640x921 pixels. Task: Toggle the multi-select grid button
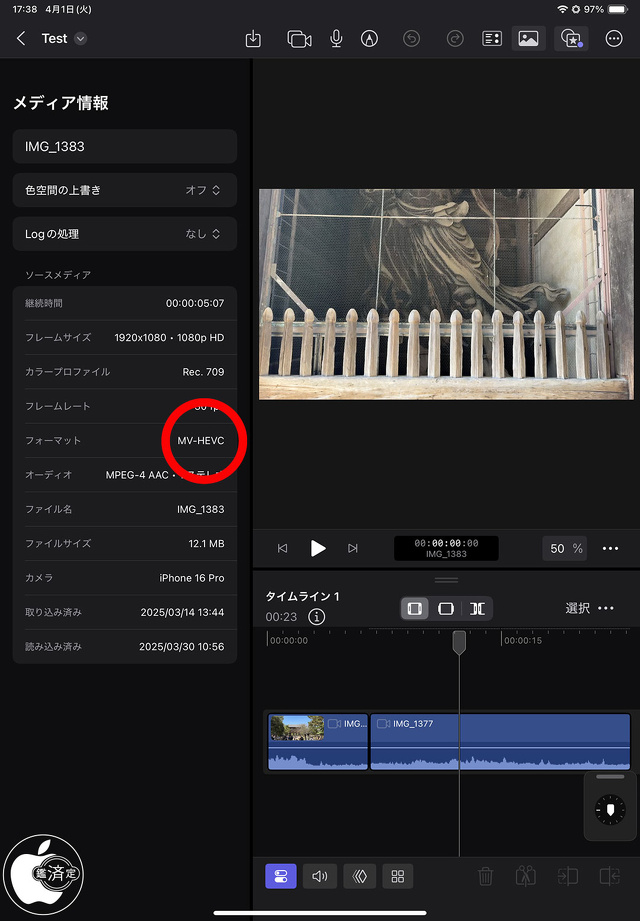[397, 877]
